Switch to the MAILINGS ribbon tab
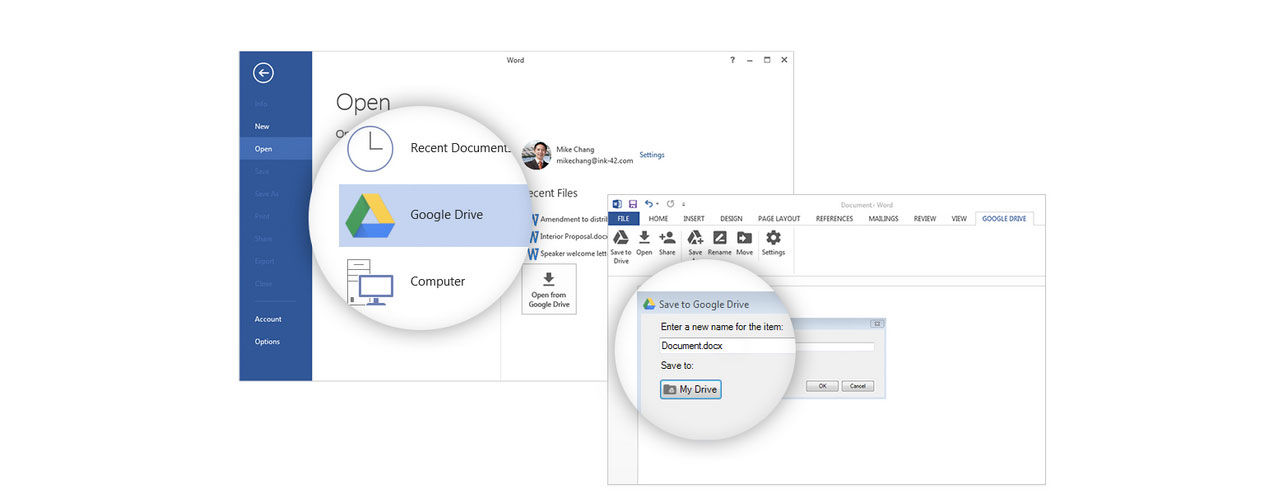Viewport: 1280px width, 496px height. coord(883,218)
